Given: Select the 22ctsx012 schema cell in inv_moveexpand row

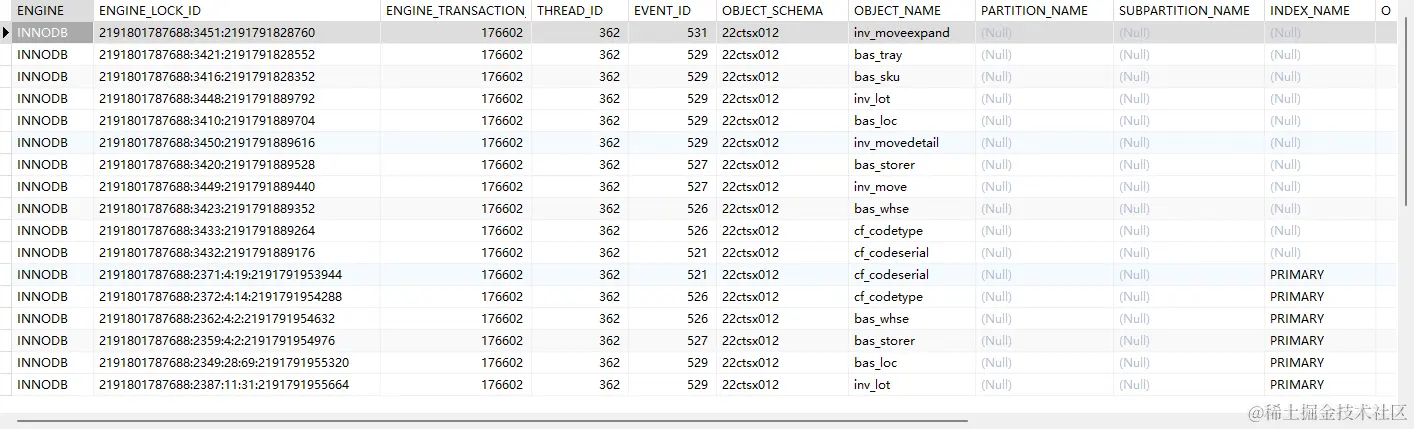Looking at the screenshot, I should coord(782,33).
